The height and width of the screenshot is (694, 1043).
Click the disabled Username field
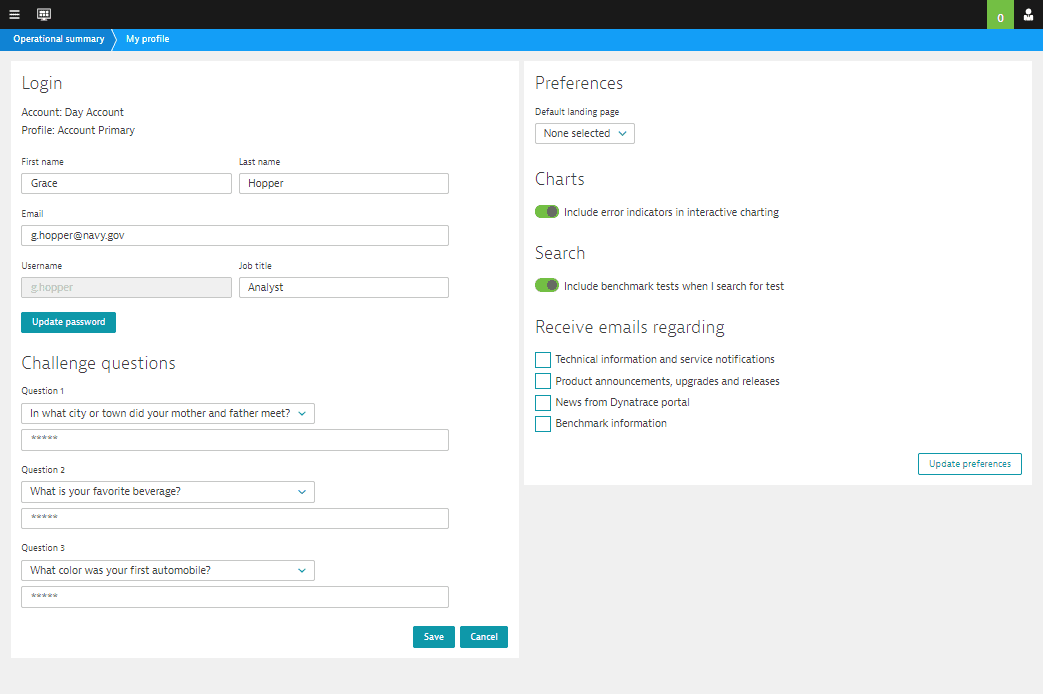coord(126,287)
